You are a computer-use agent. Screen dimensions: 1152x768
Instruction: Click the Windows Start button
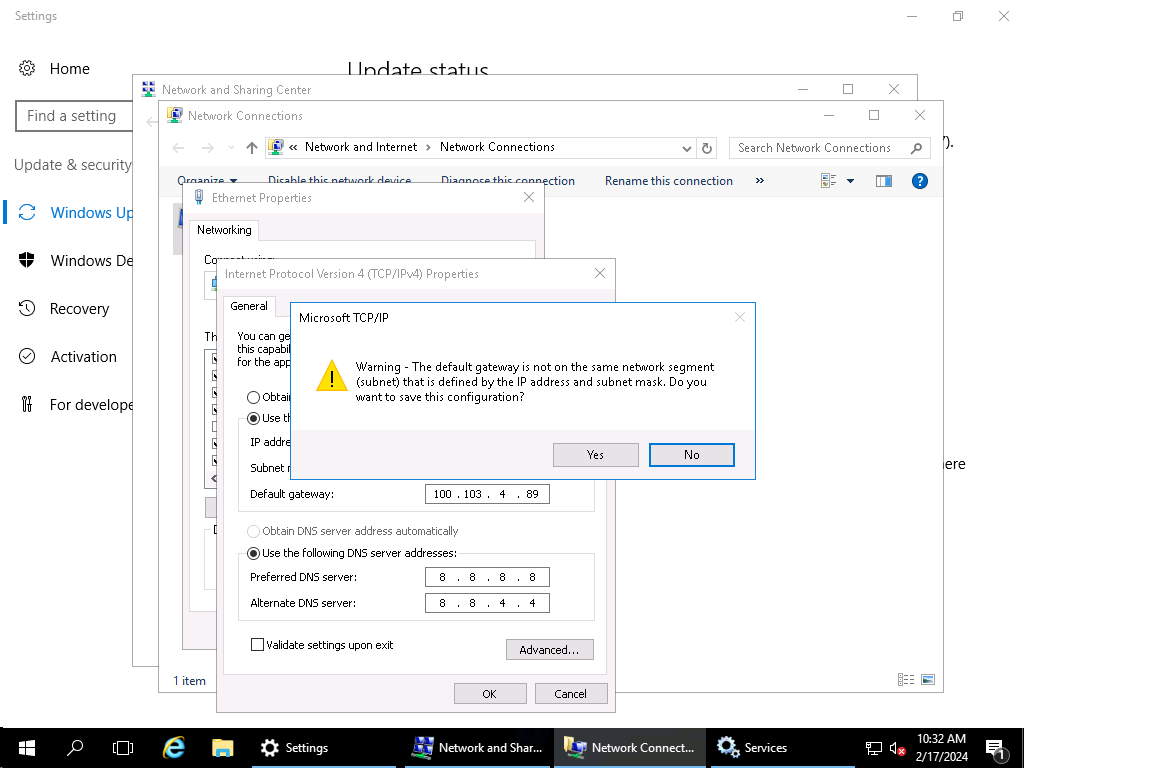coord(26,748)
